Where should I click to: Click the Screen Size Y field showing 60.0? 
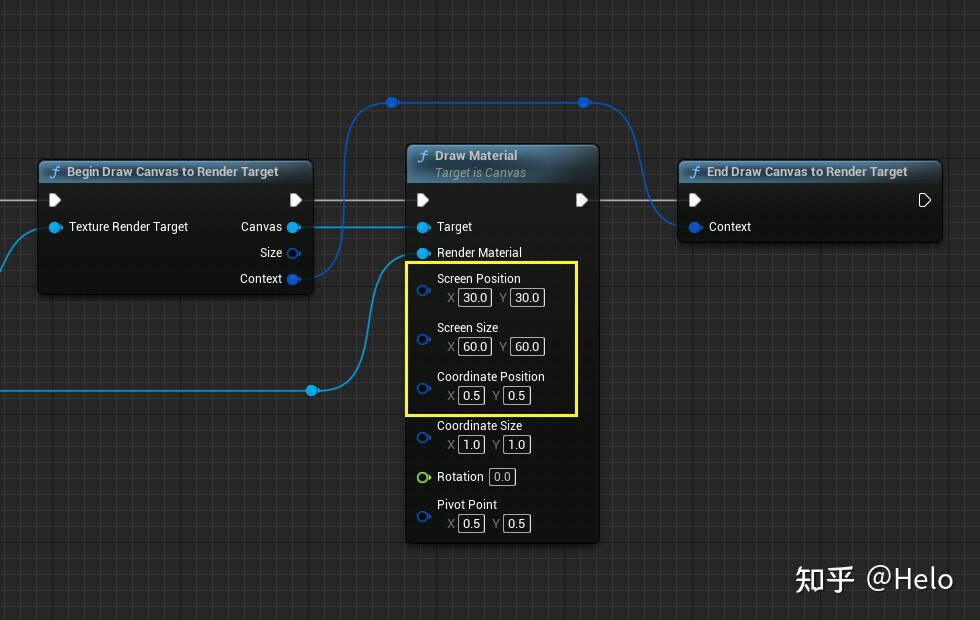coord(527,346)
